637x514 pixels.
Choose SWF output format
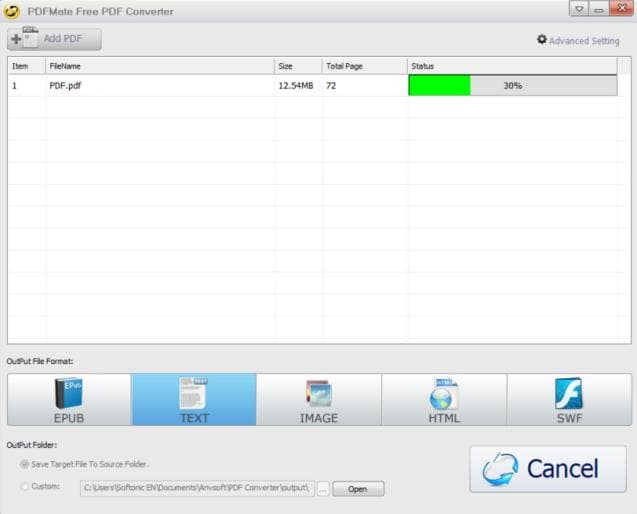[x=569, y=400]
